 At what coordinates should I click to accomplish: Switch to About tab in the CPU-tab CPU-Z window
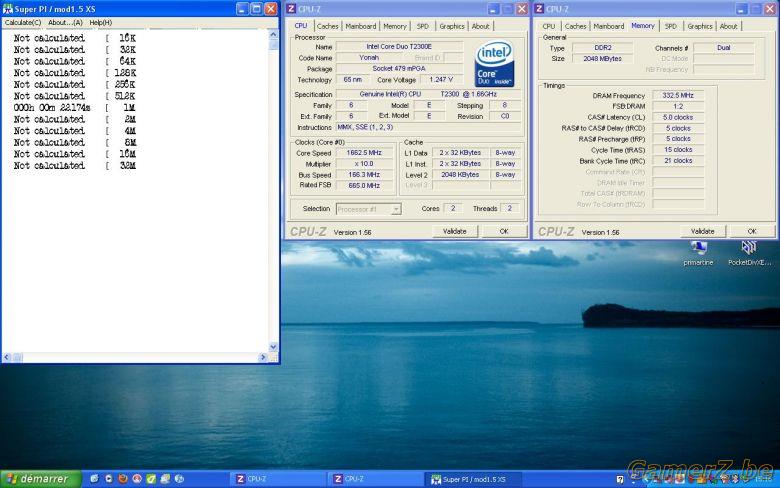(481, 26)
